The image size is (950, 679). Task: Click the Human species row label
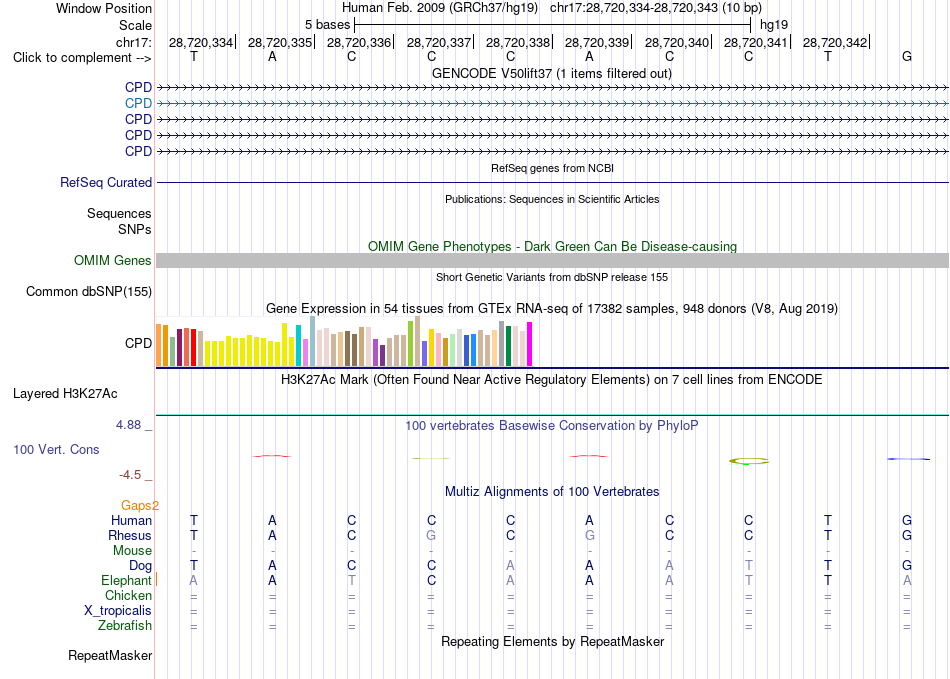[131, 520]
